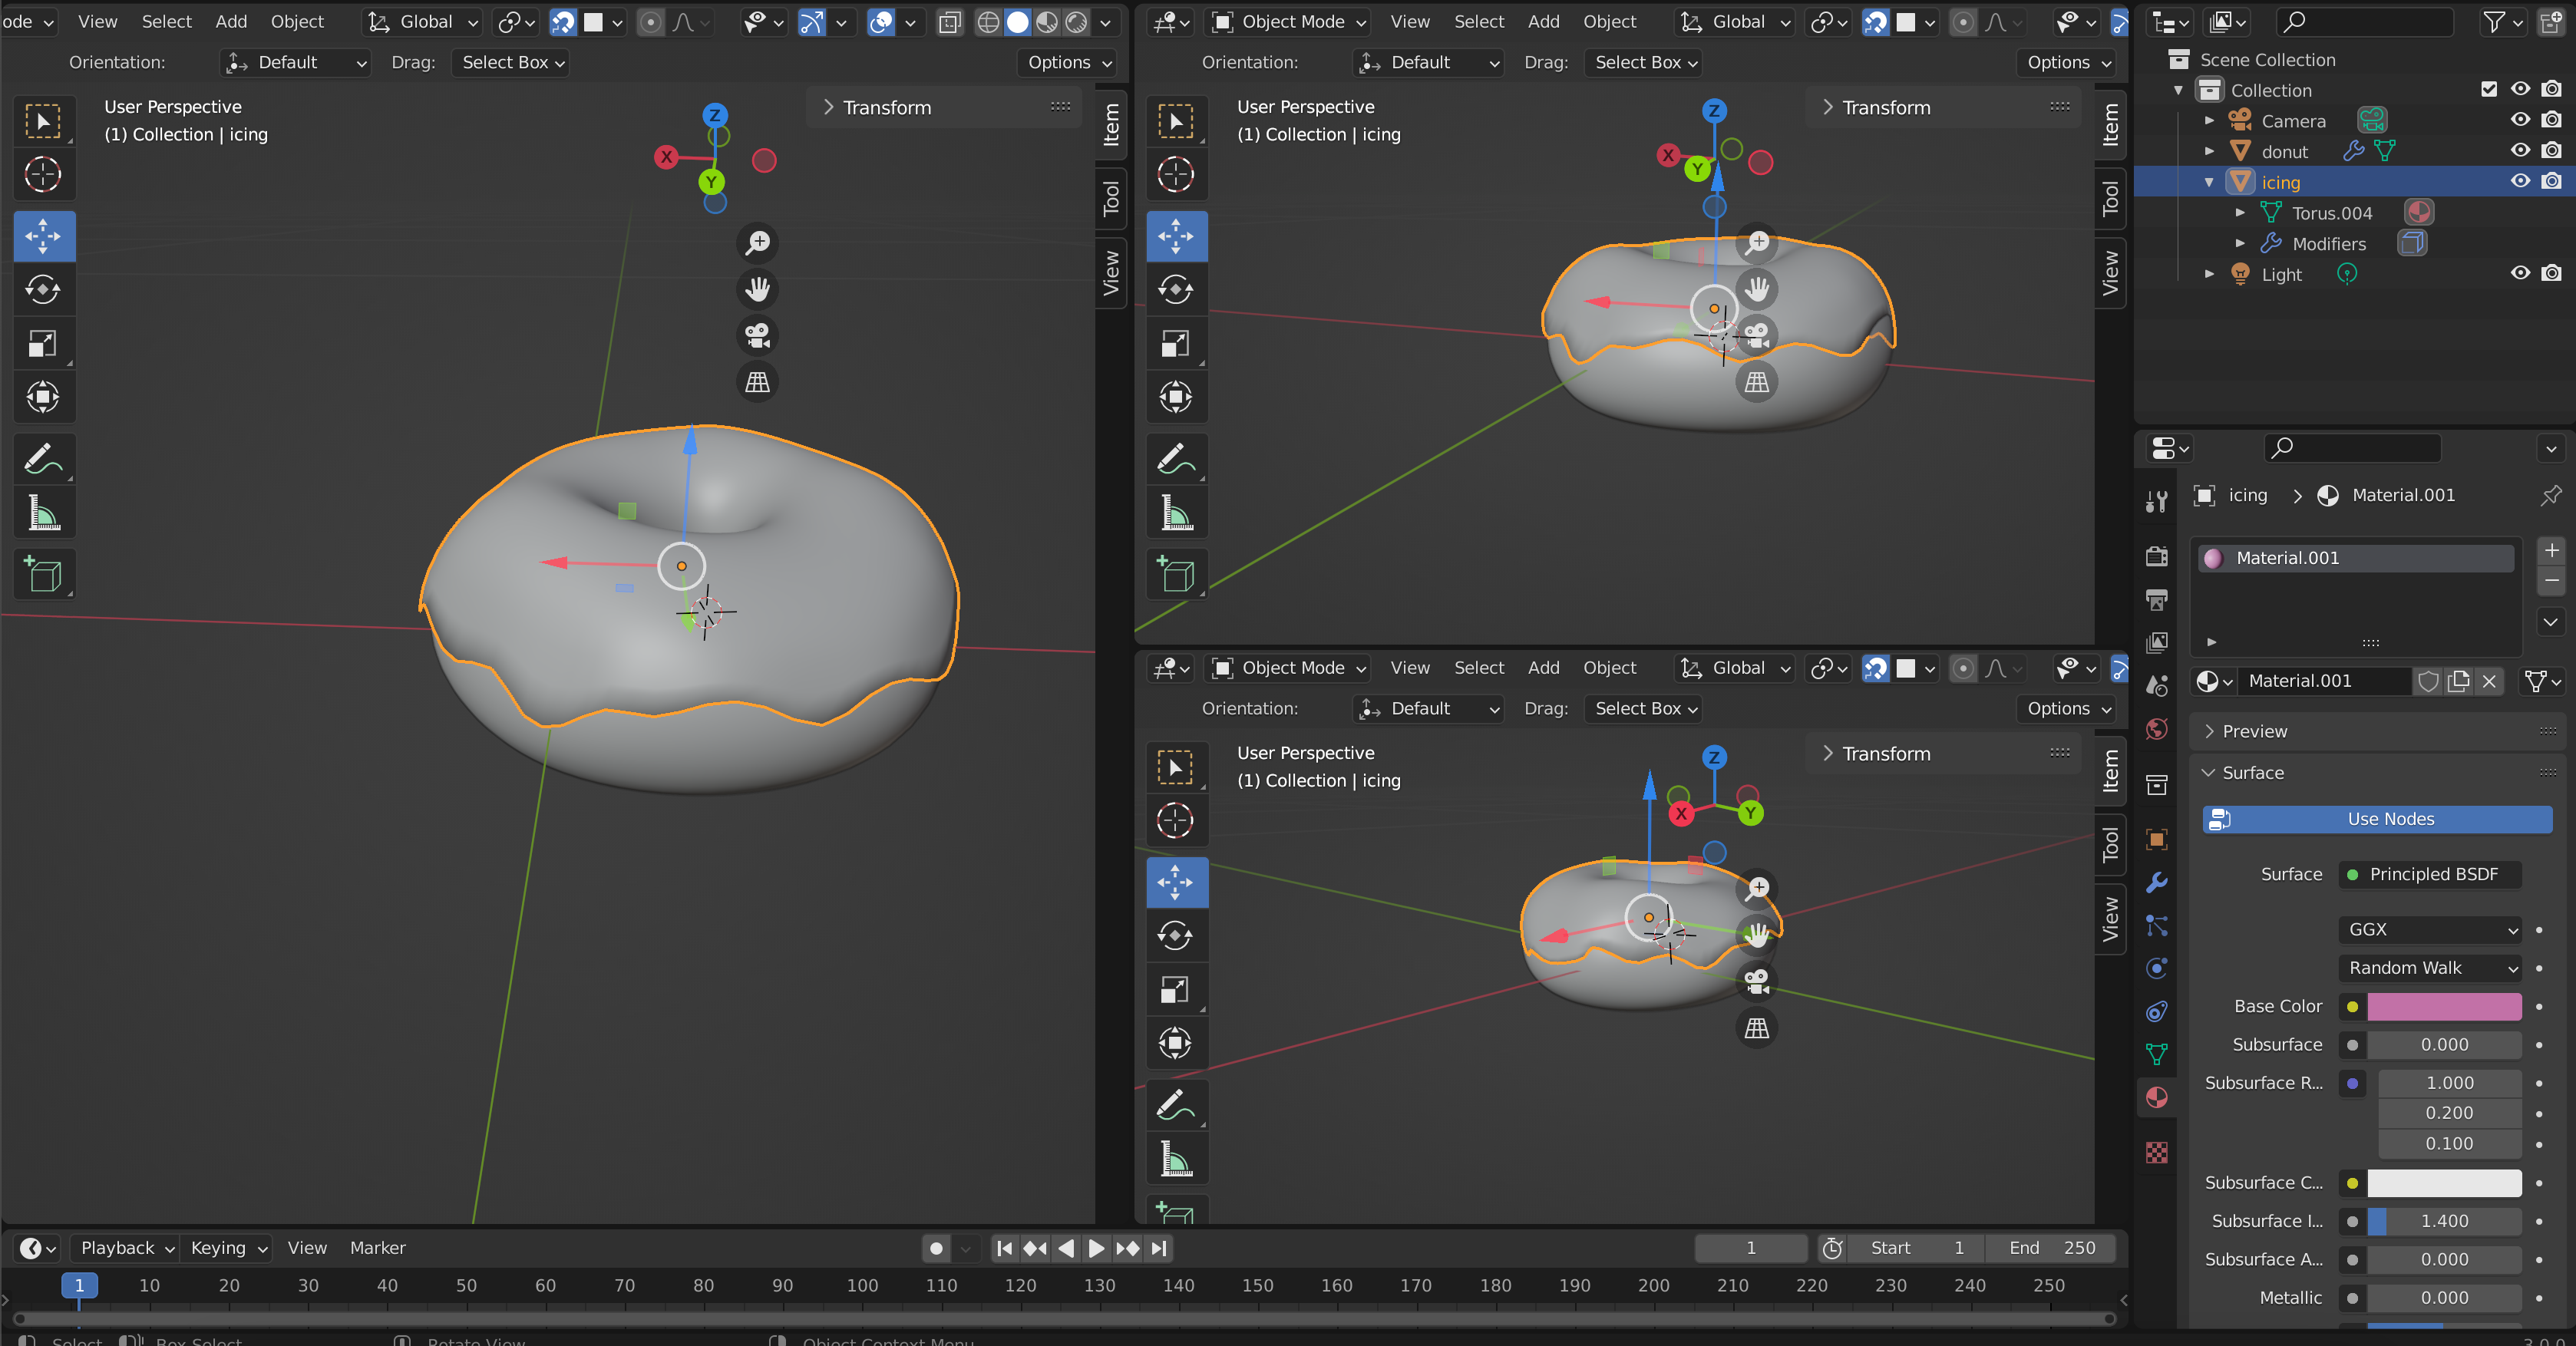Open the Item sidebar tab in left viewport
Image resolution: width=2576 pixels, height=1346 pixels.
(1111, 125)
